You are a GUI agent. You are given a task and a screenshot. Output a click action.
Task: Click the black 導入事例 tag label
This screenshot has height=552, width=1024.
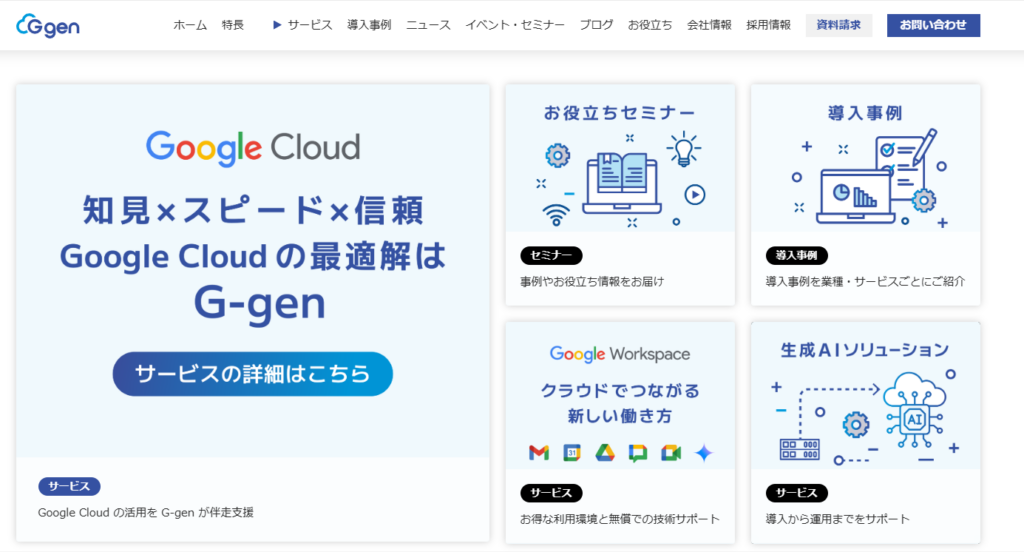(796, 255)
